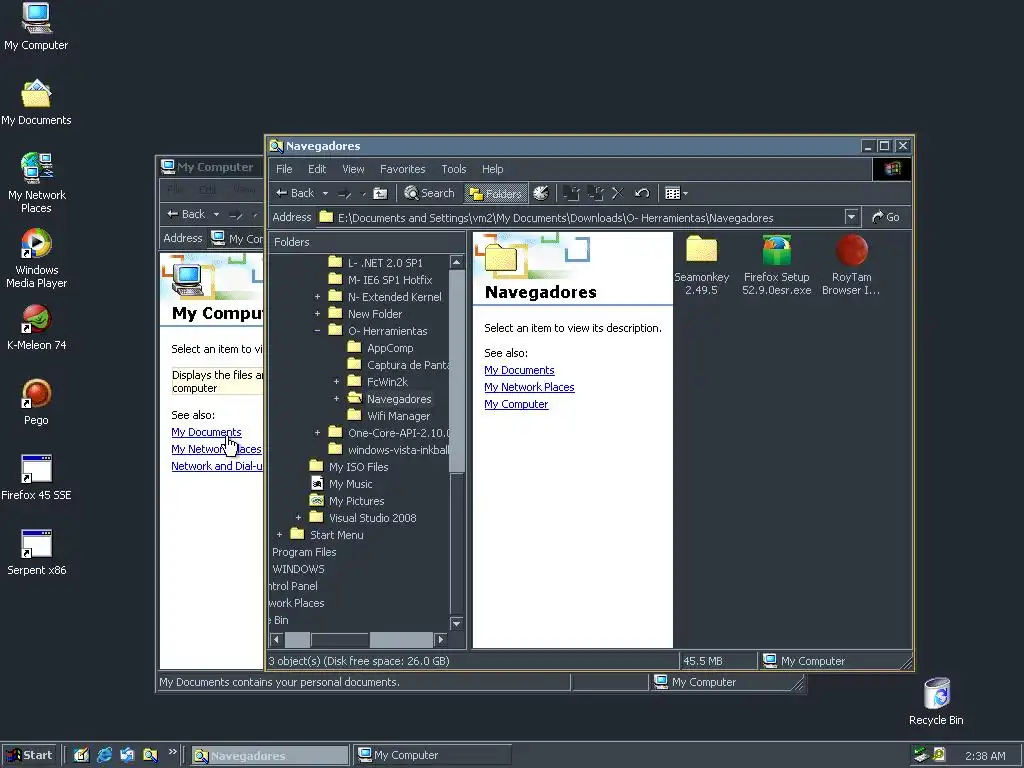
Task: Open the Tools menu
Action: coord(453,169)
